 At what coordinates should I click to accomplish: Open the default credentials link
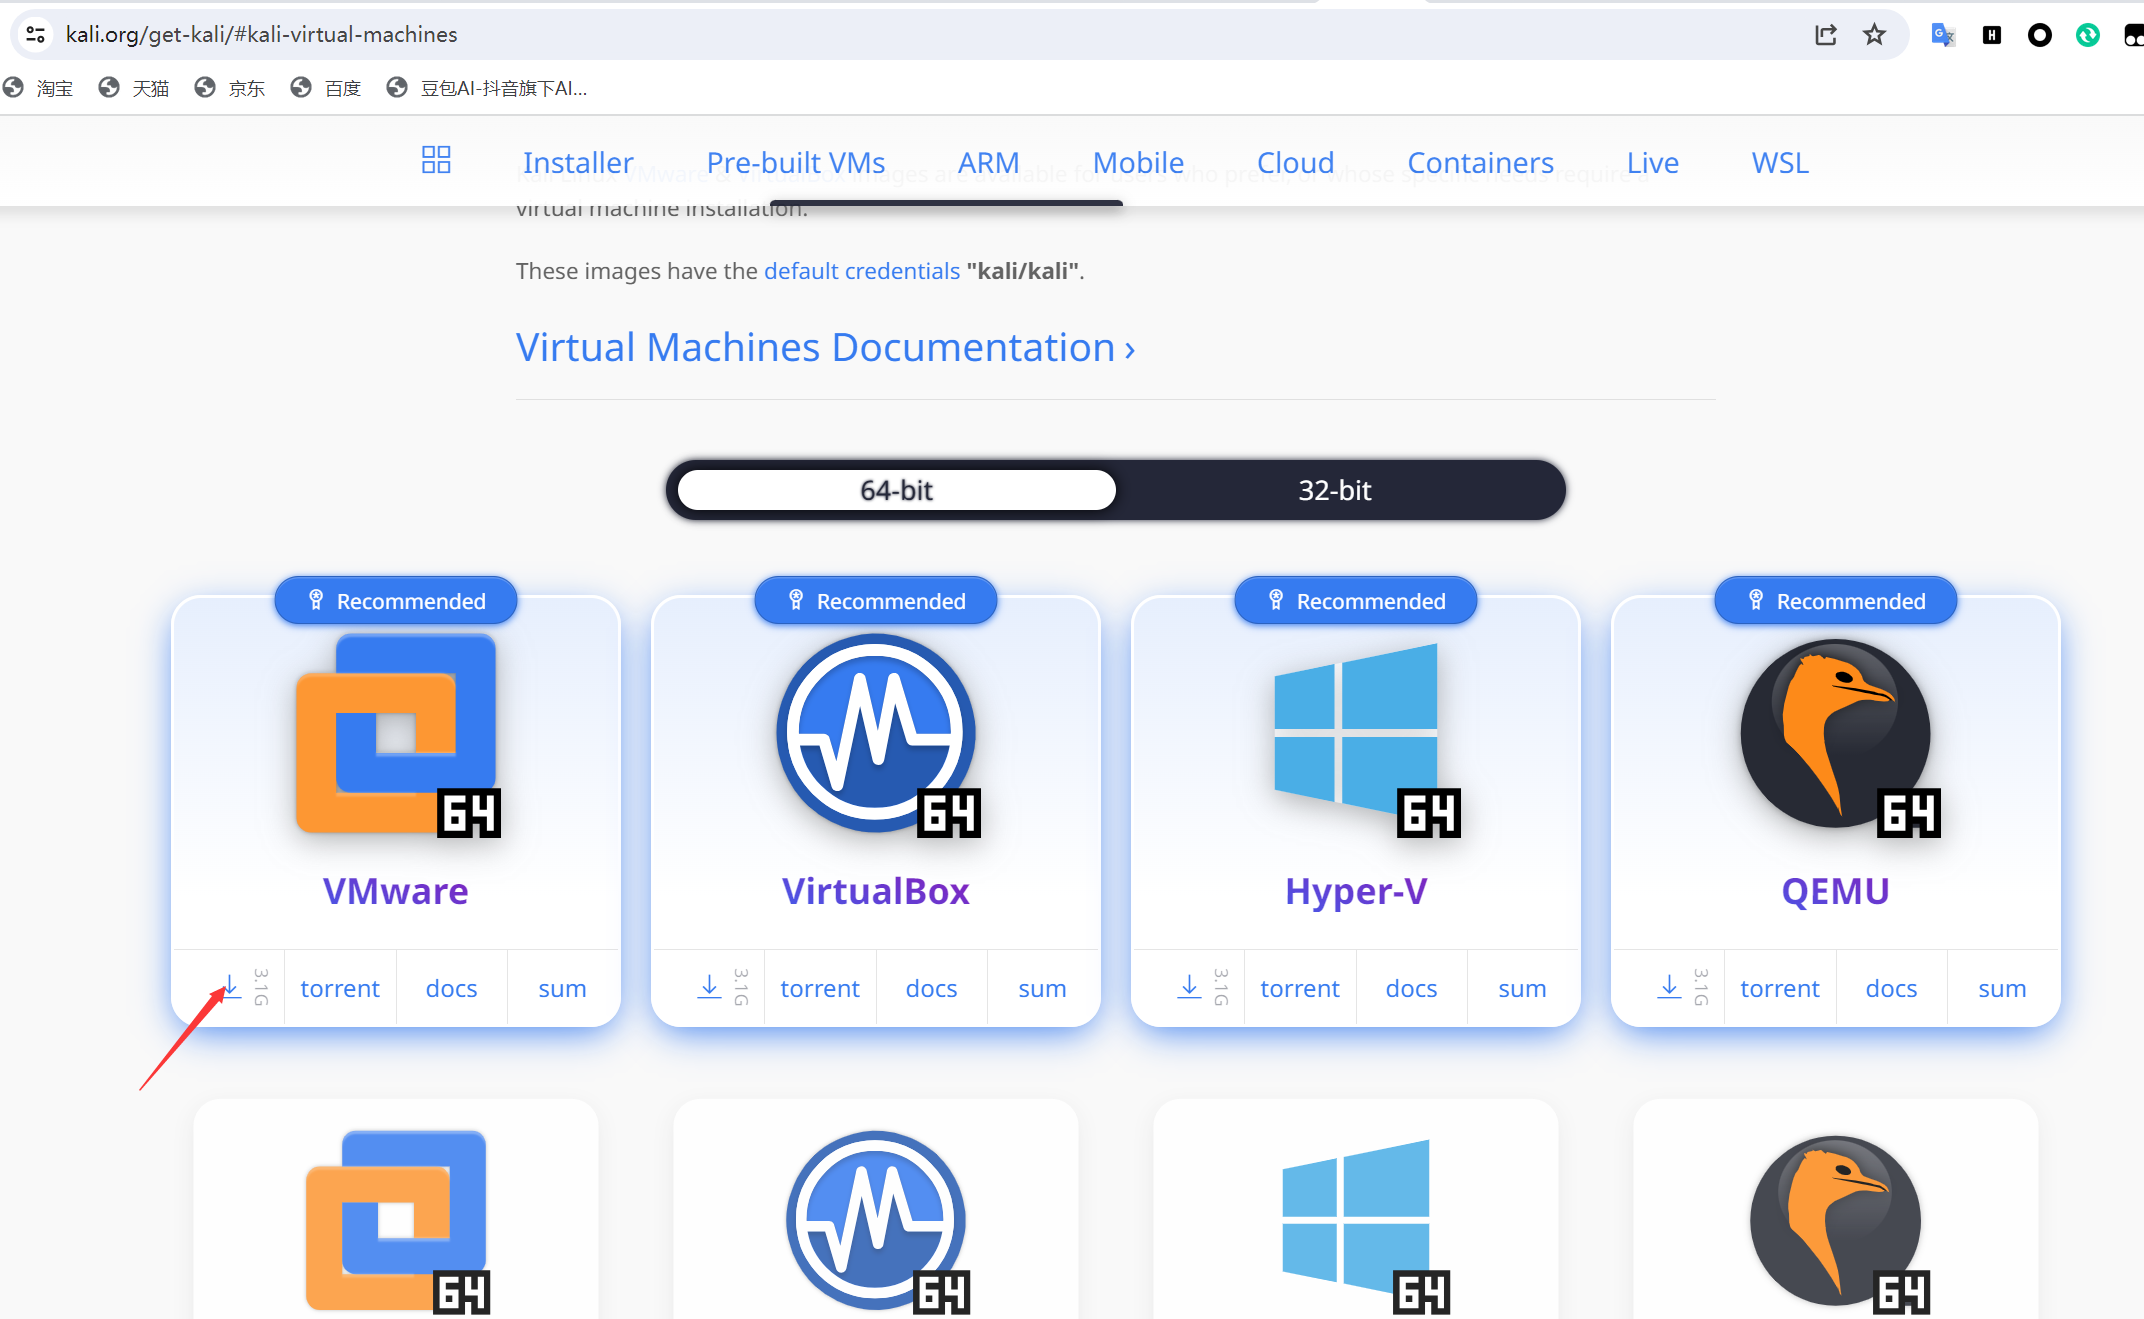click(862, 271)
